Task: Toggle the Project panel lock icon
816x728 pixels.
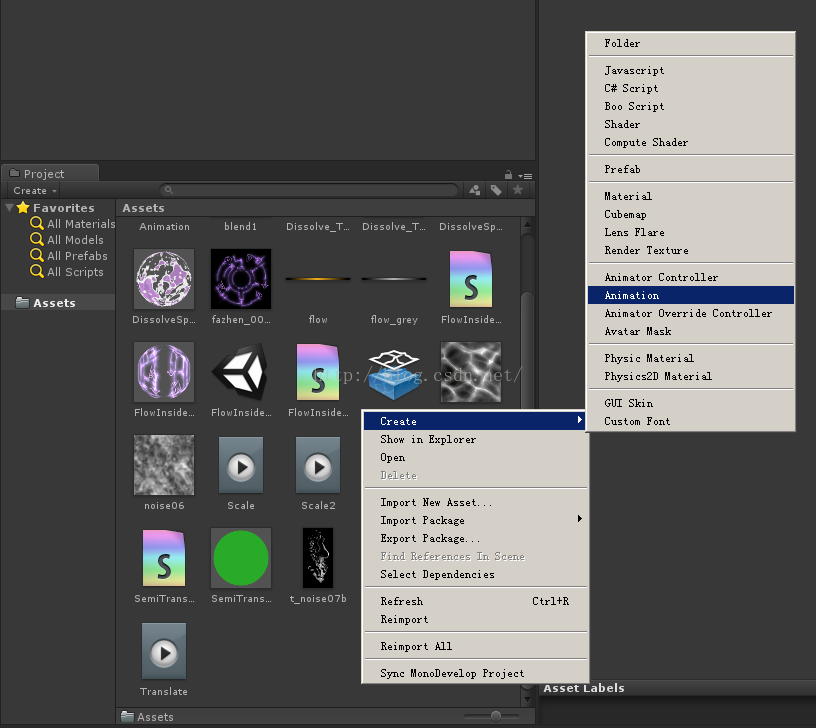Action: [508, 175]
